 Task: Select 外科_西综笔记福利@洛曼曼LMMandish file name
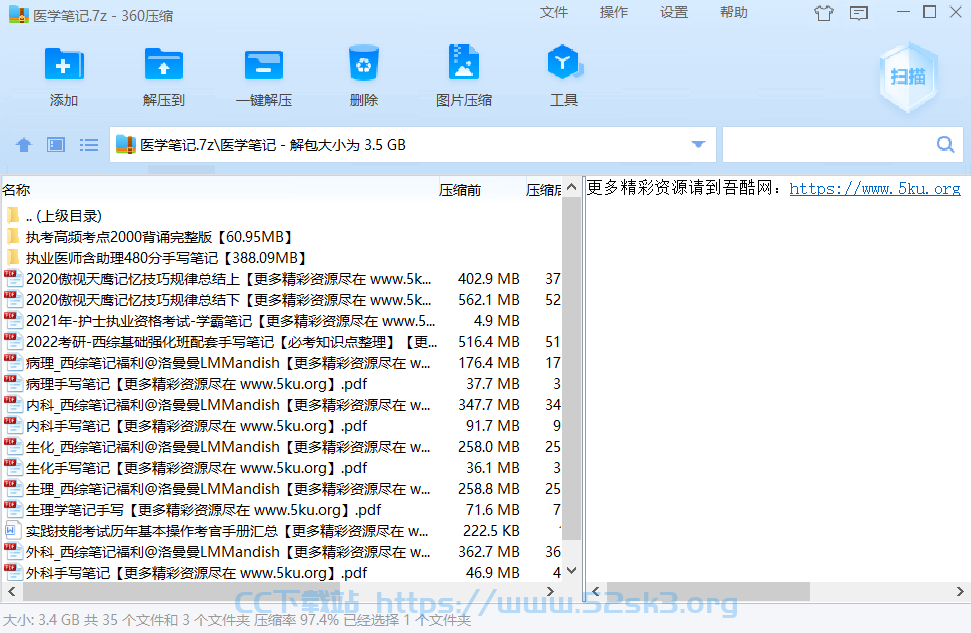point(229,552)
